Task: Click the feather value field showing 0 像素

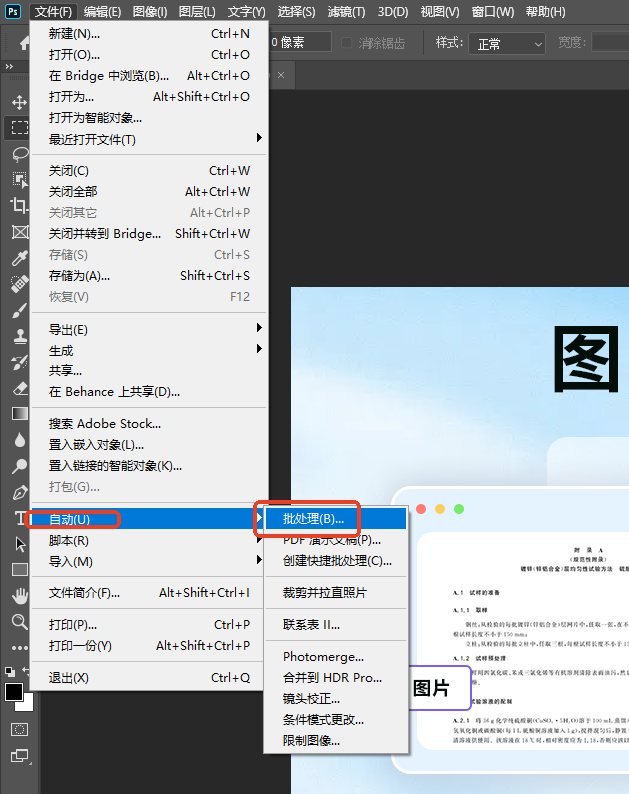Action: click(300, 42)
